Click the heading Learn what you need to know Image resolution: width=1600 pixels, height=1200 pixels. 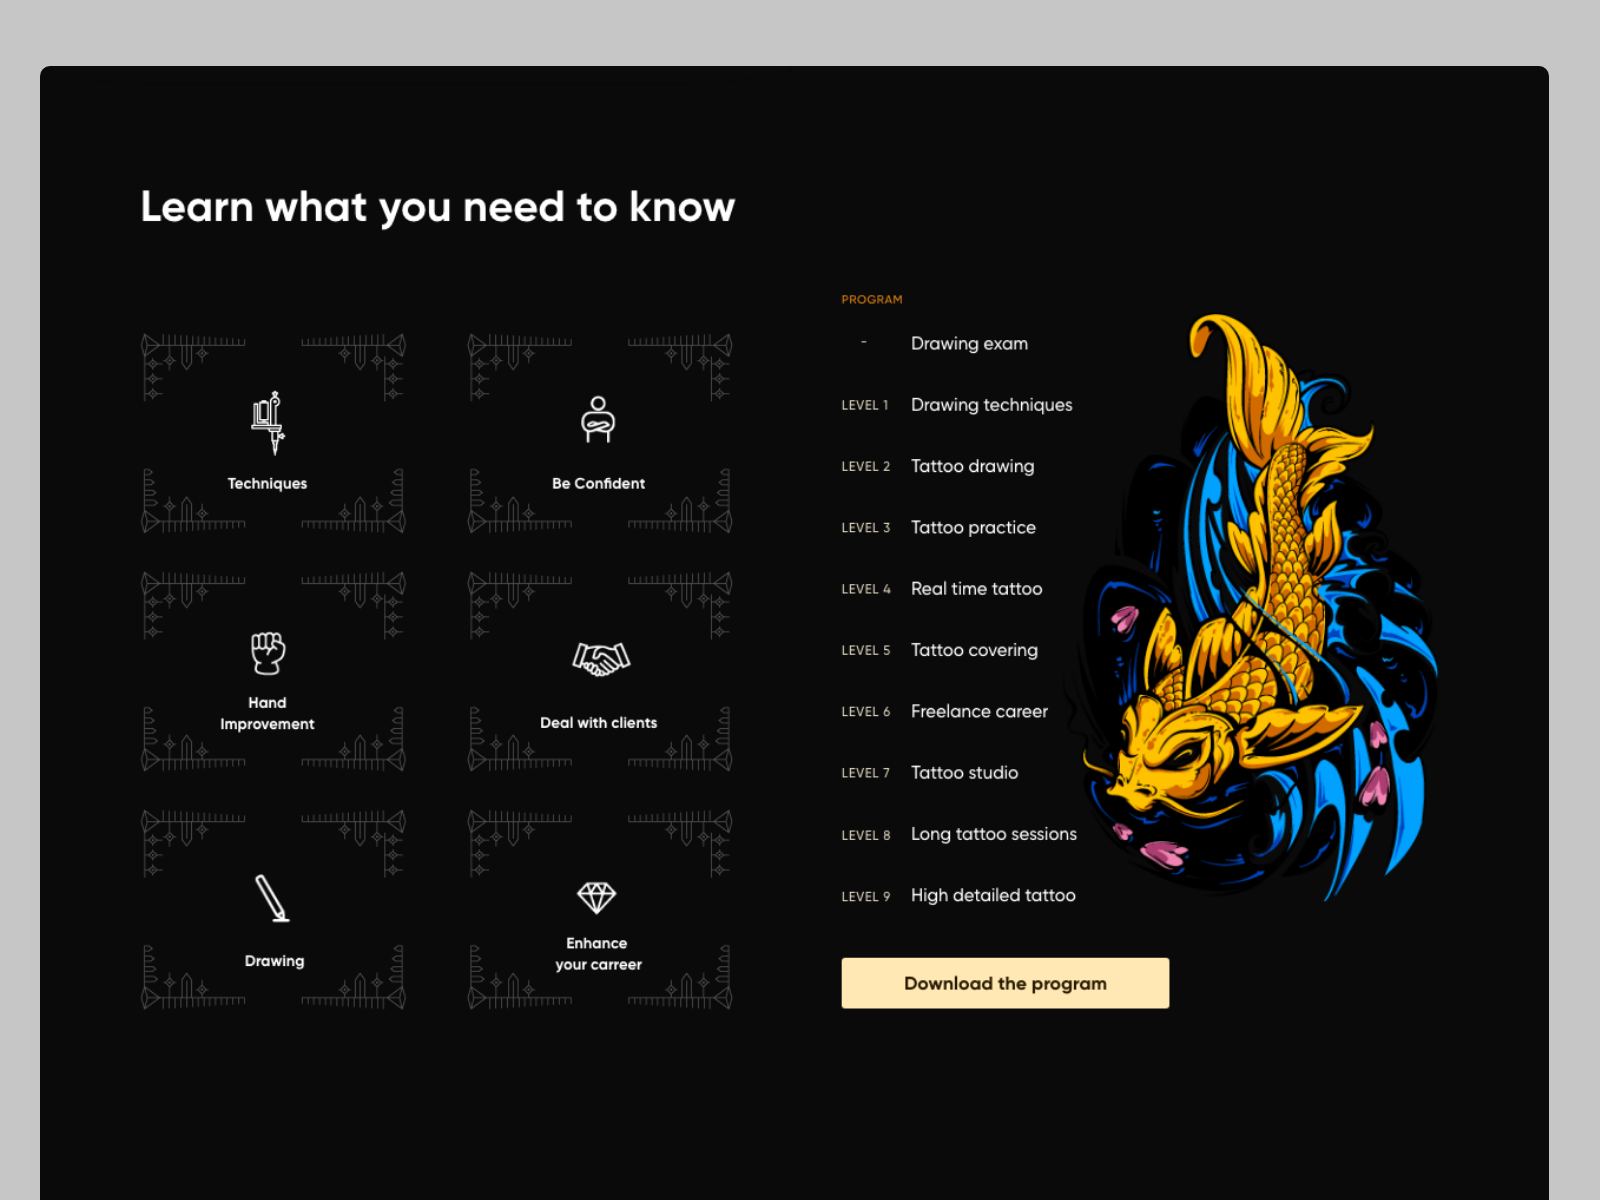[x=437, y=207]
